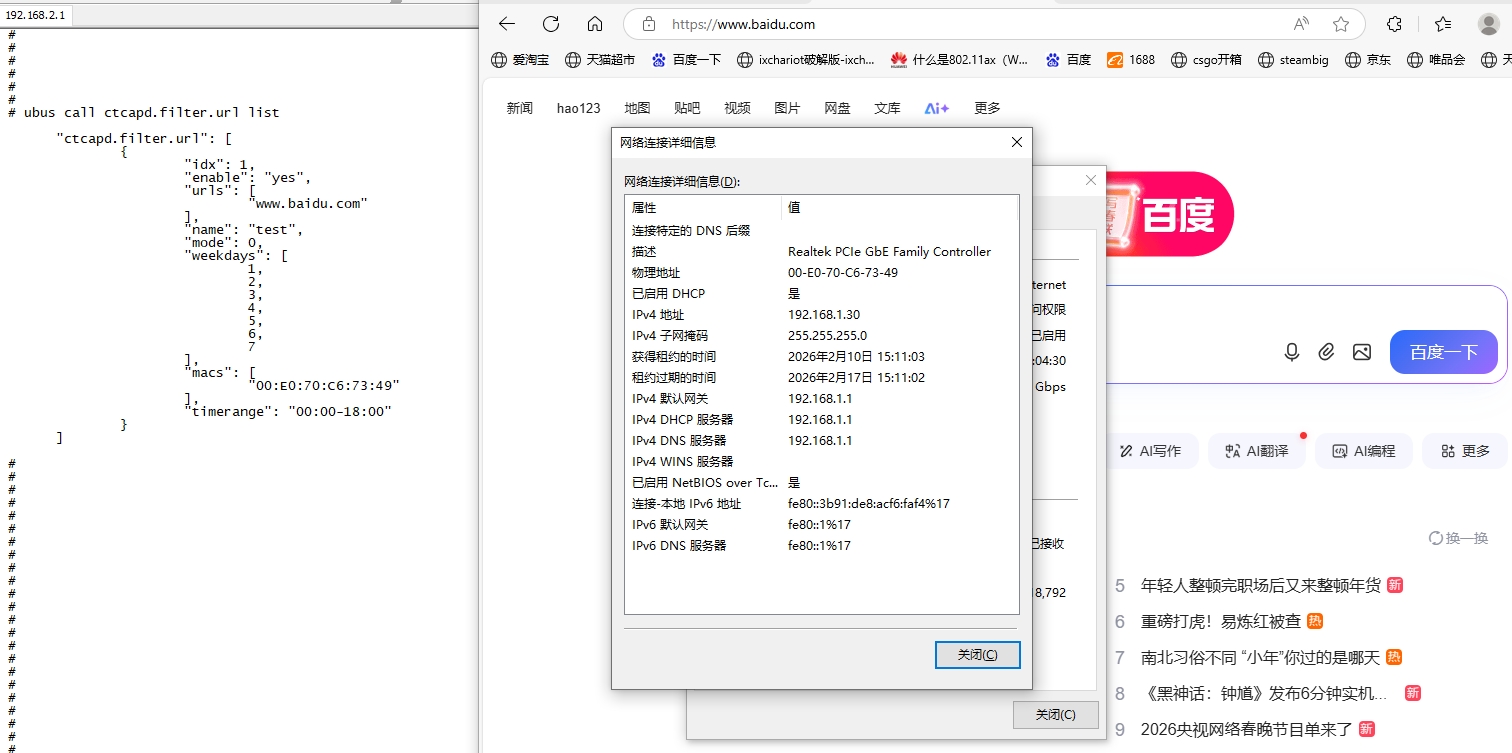Click the microphone voice search icon
The height and width of the screenshot is (753, 1512).
1292,352
